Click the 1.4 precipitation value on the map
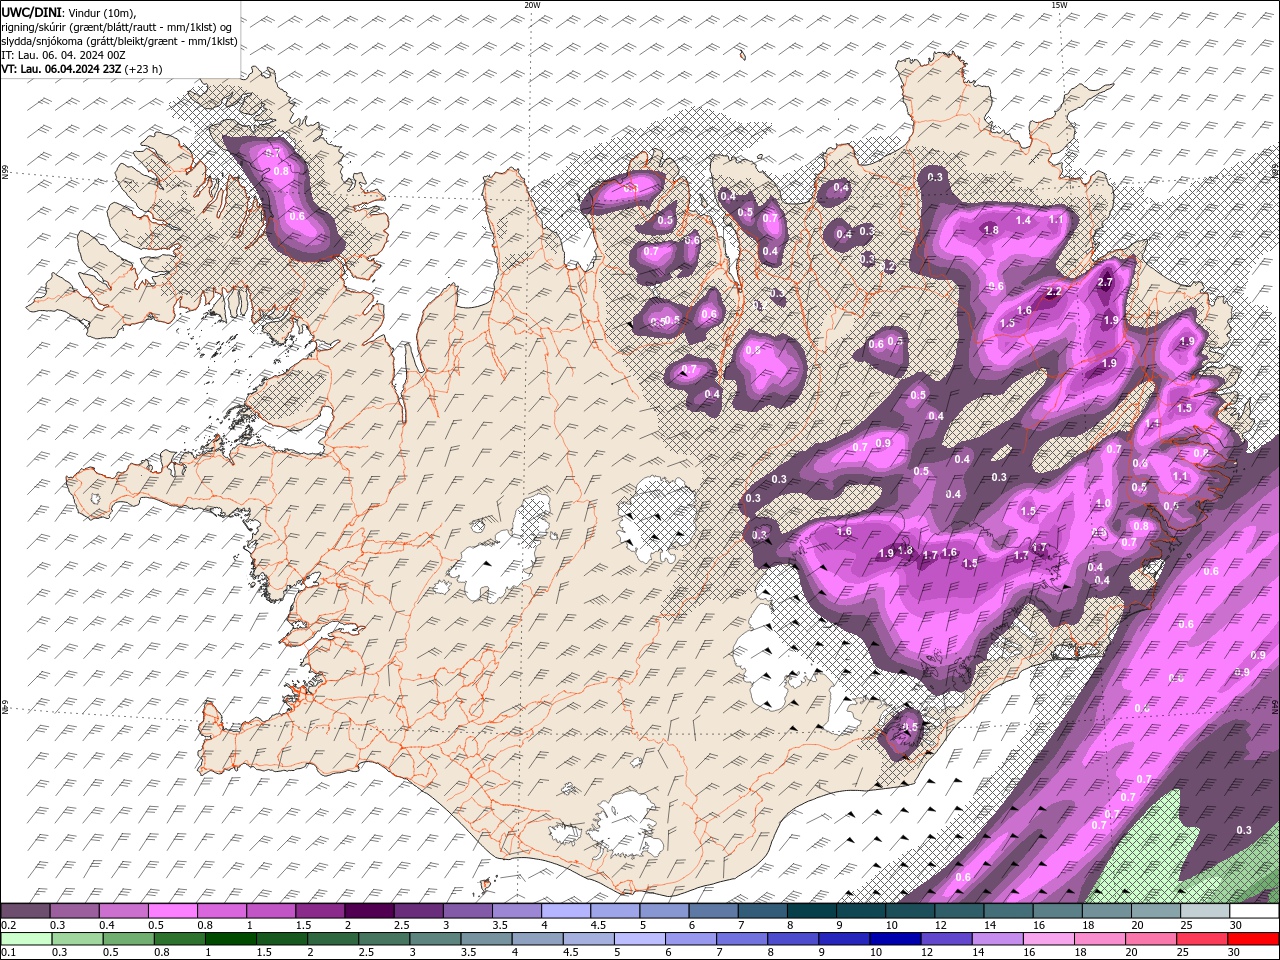 [1023, 220]
